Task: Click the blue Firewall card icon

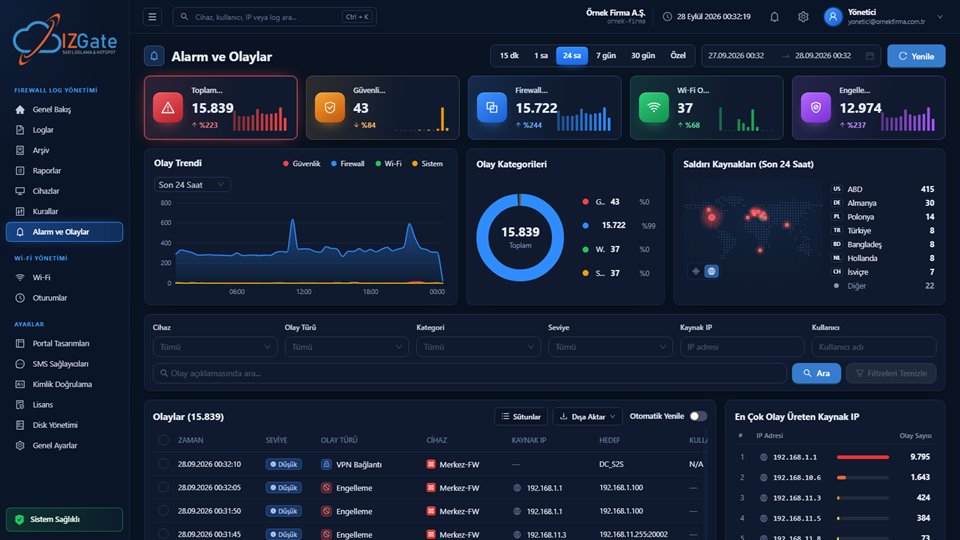Action: click(492, 108)
